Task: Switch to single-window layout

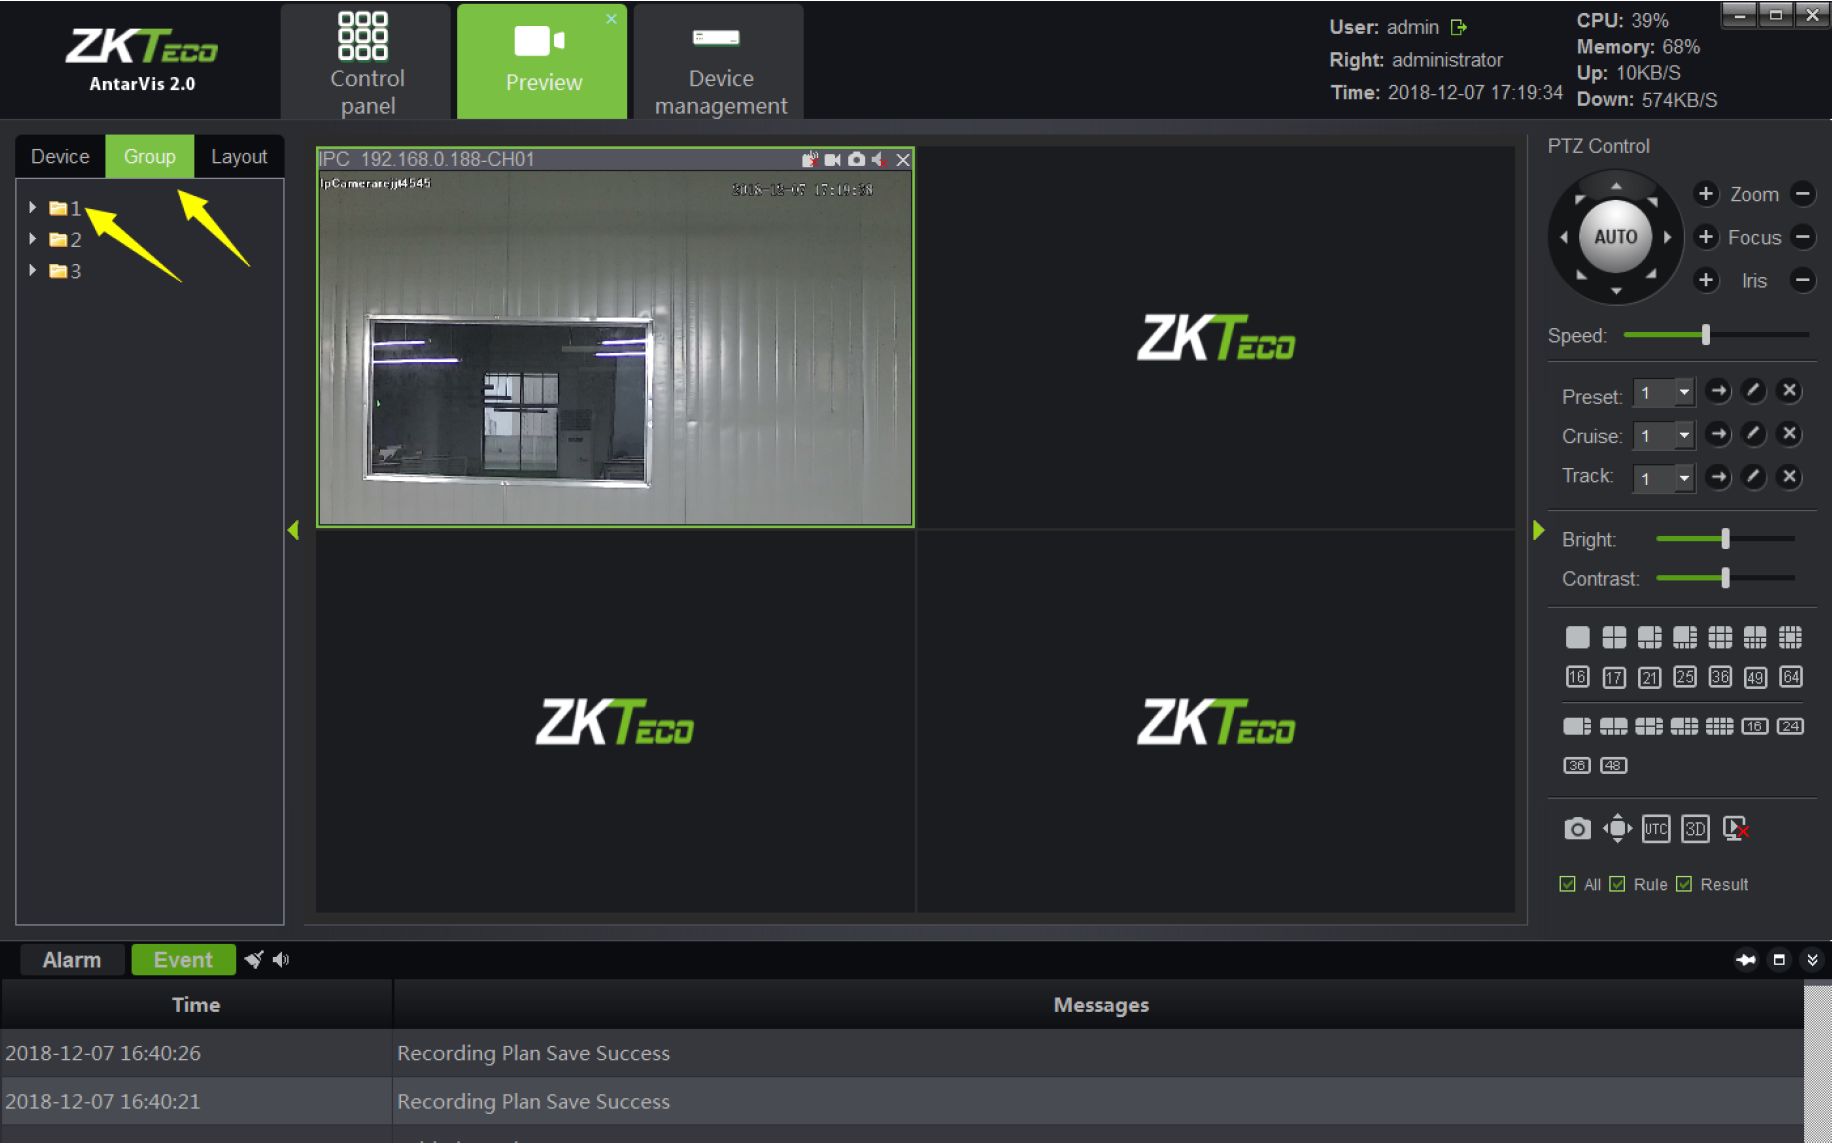Action: 1577,637
